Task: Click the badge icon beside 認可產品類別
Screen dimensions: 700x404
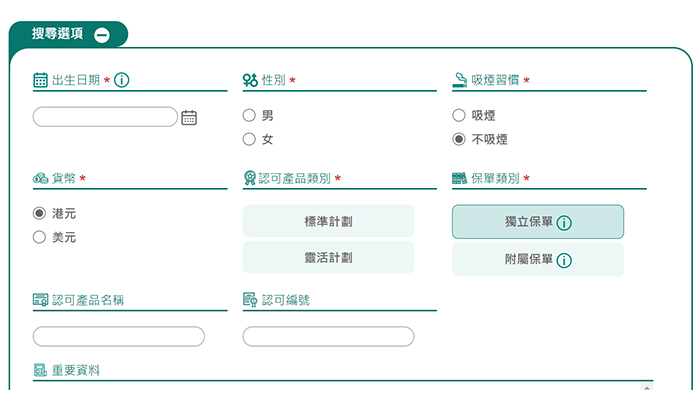Action: pos(250,178)
